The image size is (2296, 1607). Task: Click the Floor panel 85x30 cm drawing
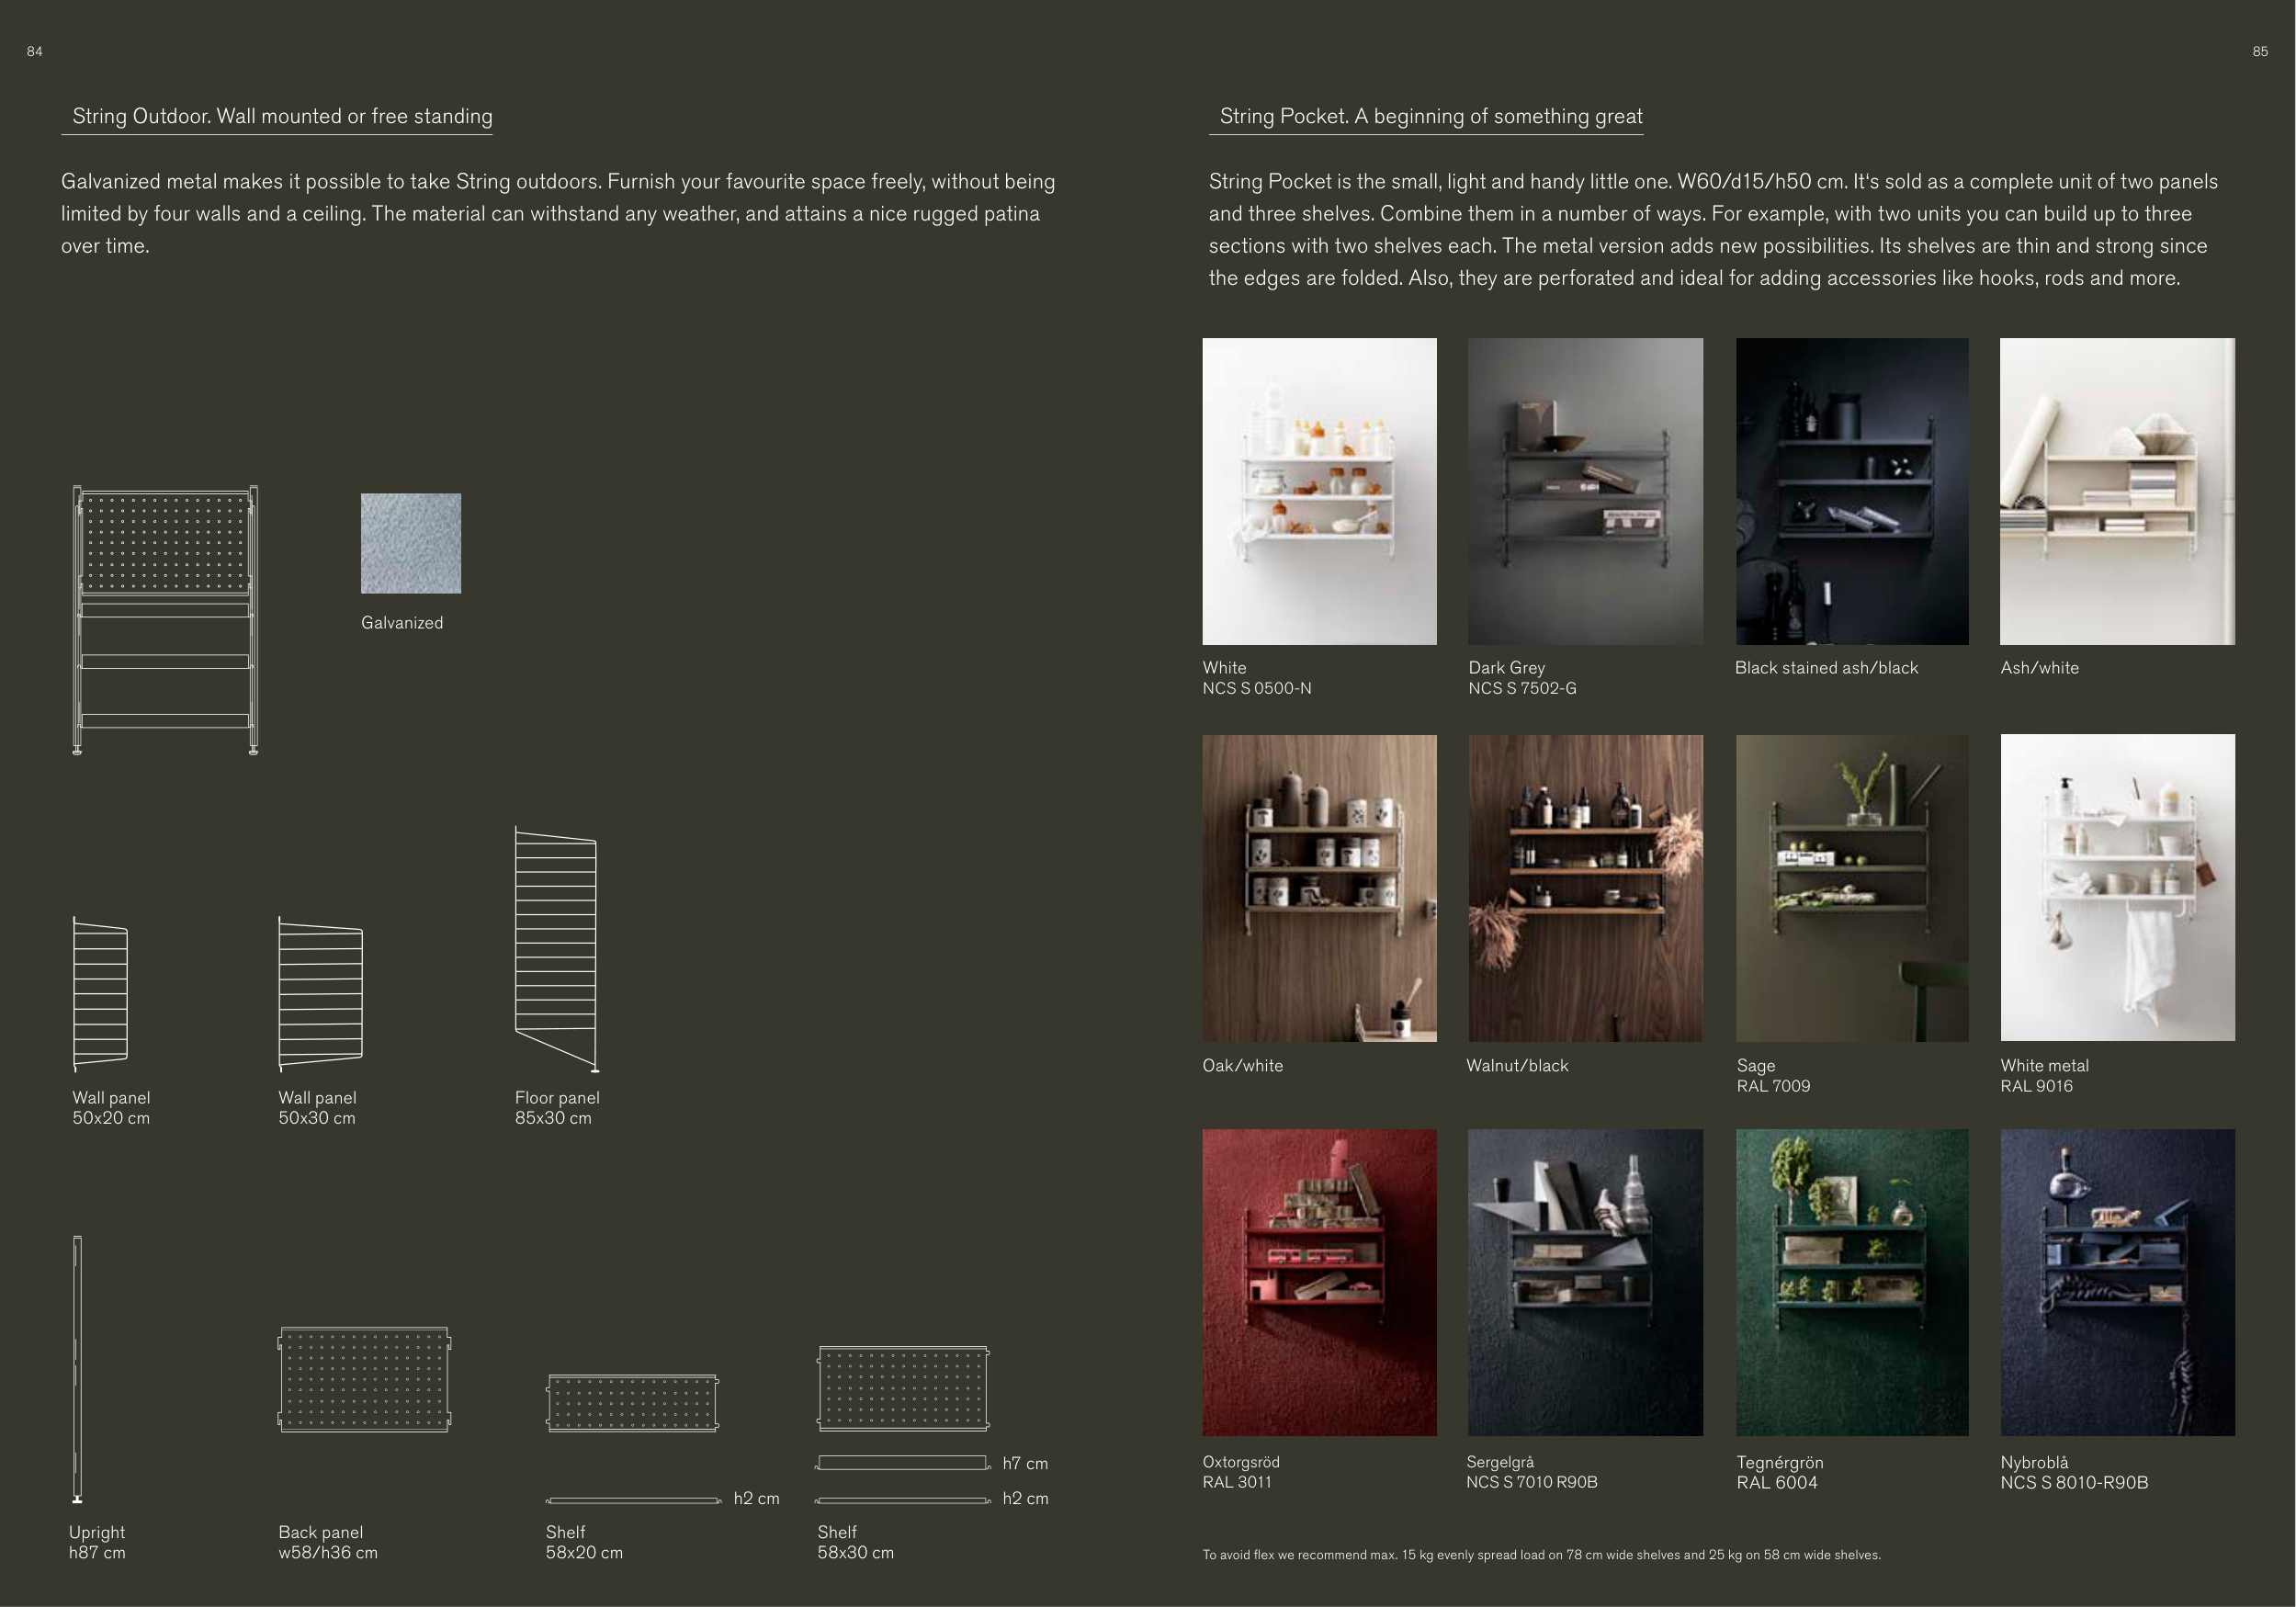click(x=556, y=950)
